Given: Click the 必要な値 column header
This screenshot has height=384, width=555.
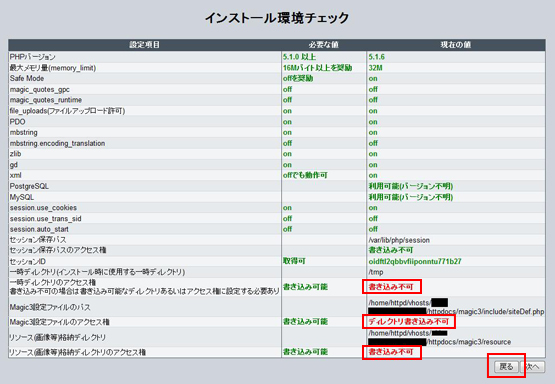Looking at the screenshot, I should point(324,45).
